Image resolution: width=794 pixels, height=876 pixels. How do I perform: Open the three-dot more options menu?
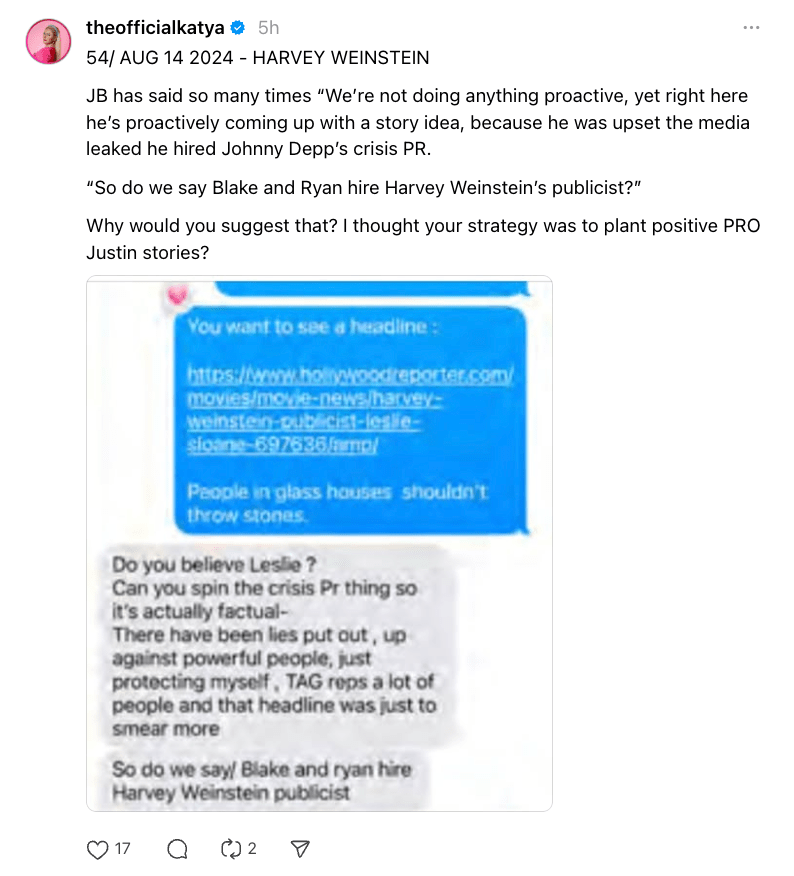point(752,27)
